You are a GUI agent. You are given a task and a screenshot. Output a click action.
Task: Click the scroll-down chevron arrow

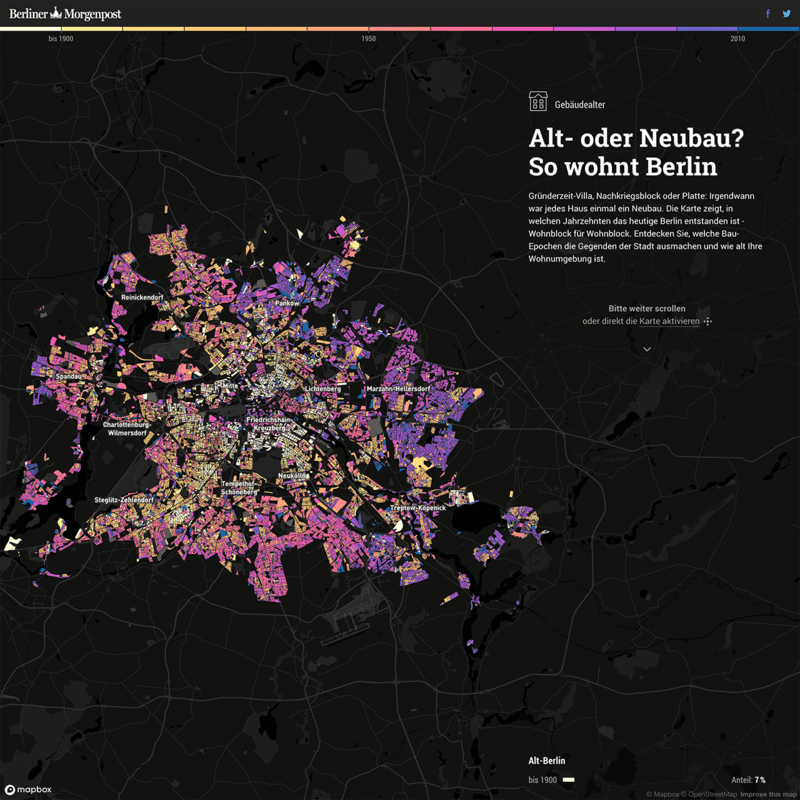click(x=647, y=349)
